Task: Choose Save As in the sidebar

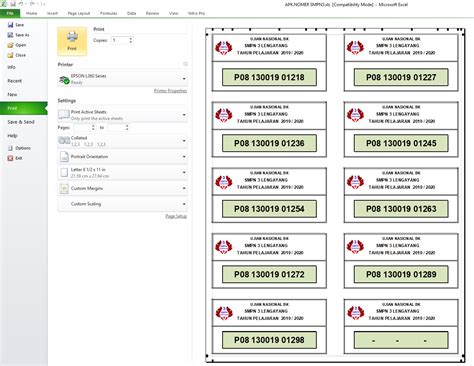Action: [x=18, y=35]
